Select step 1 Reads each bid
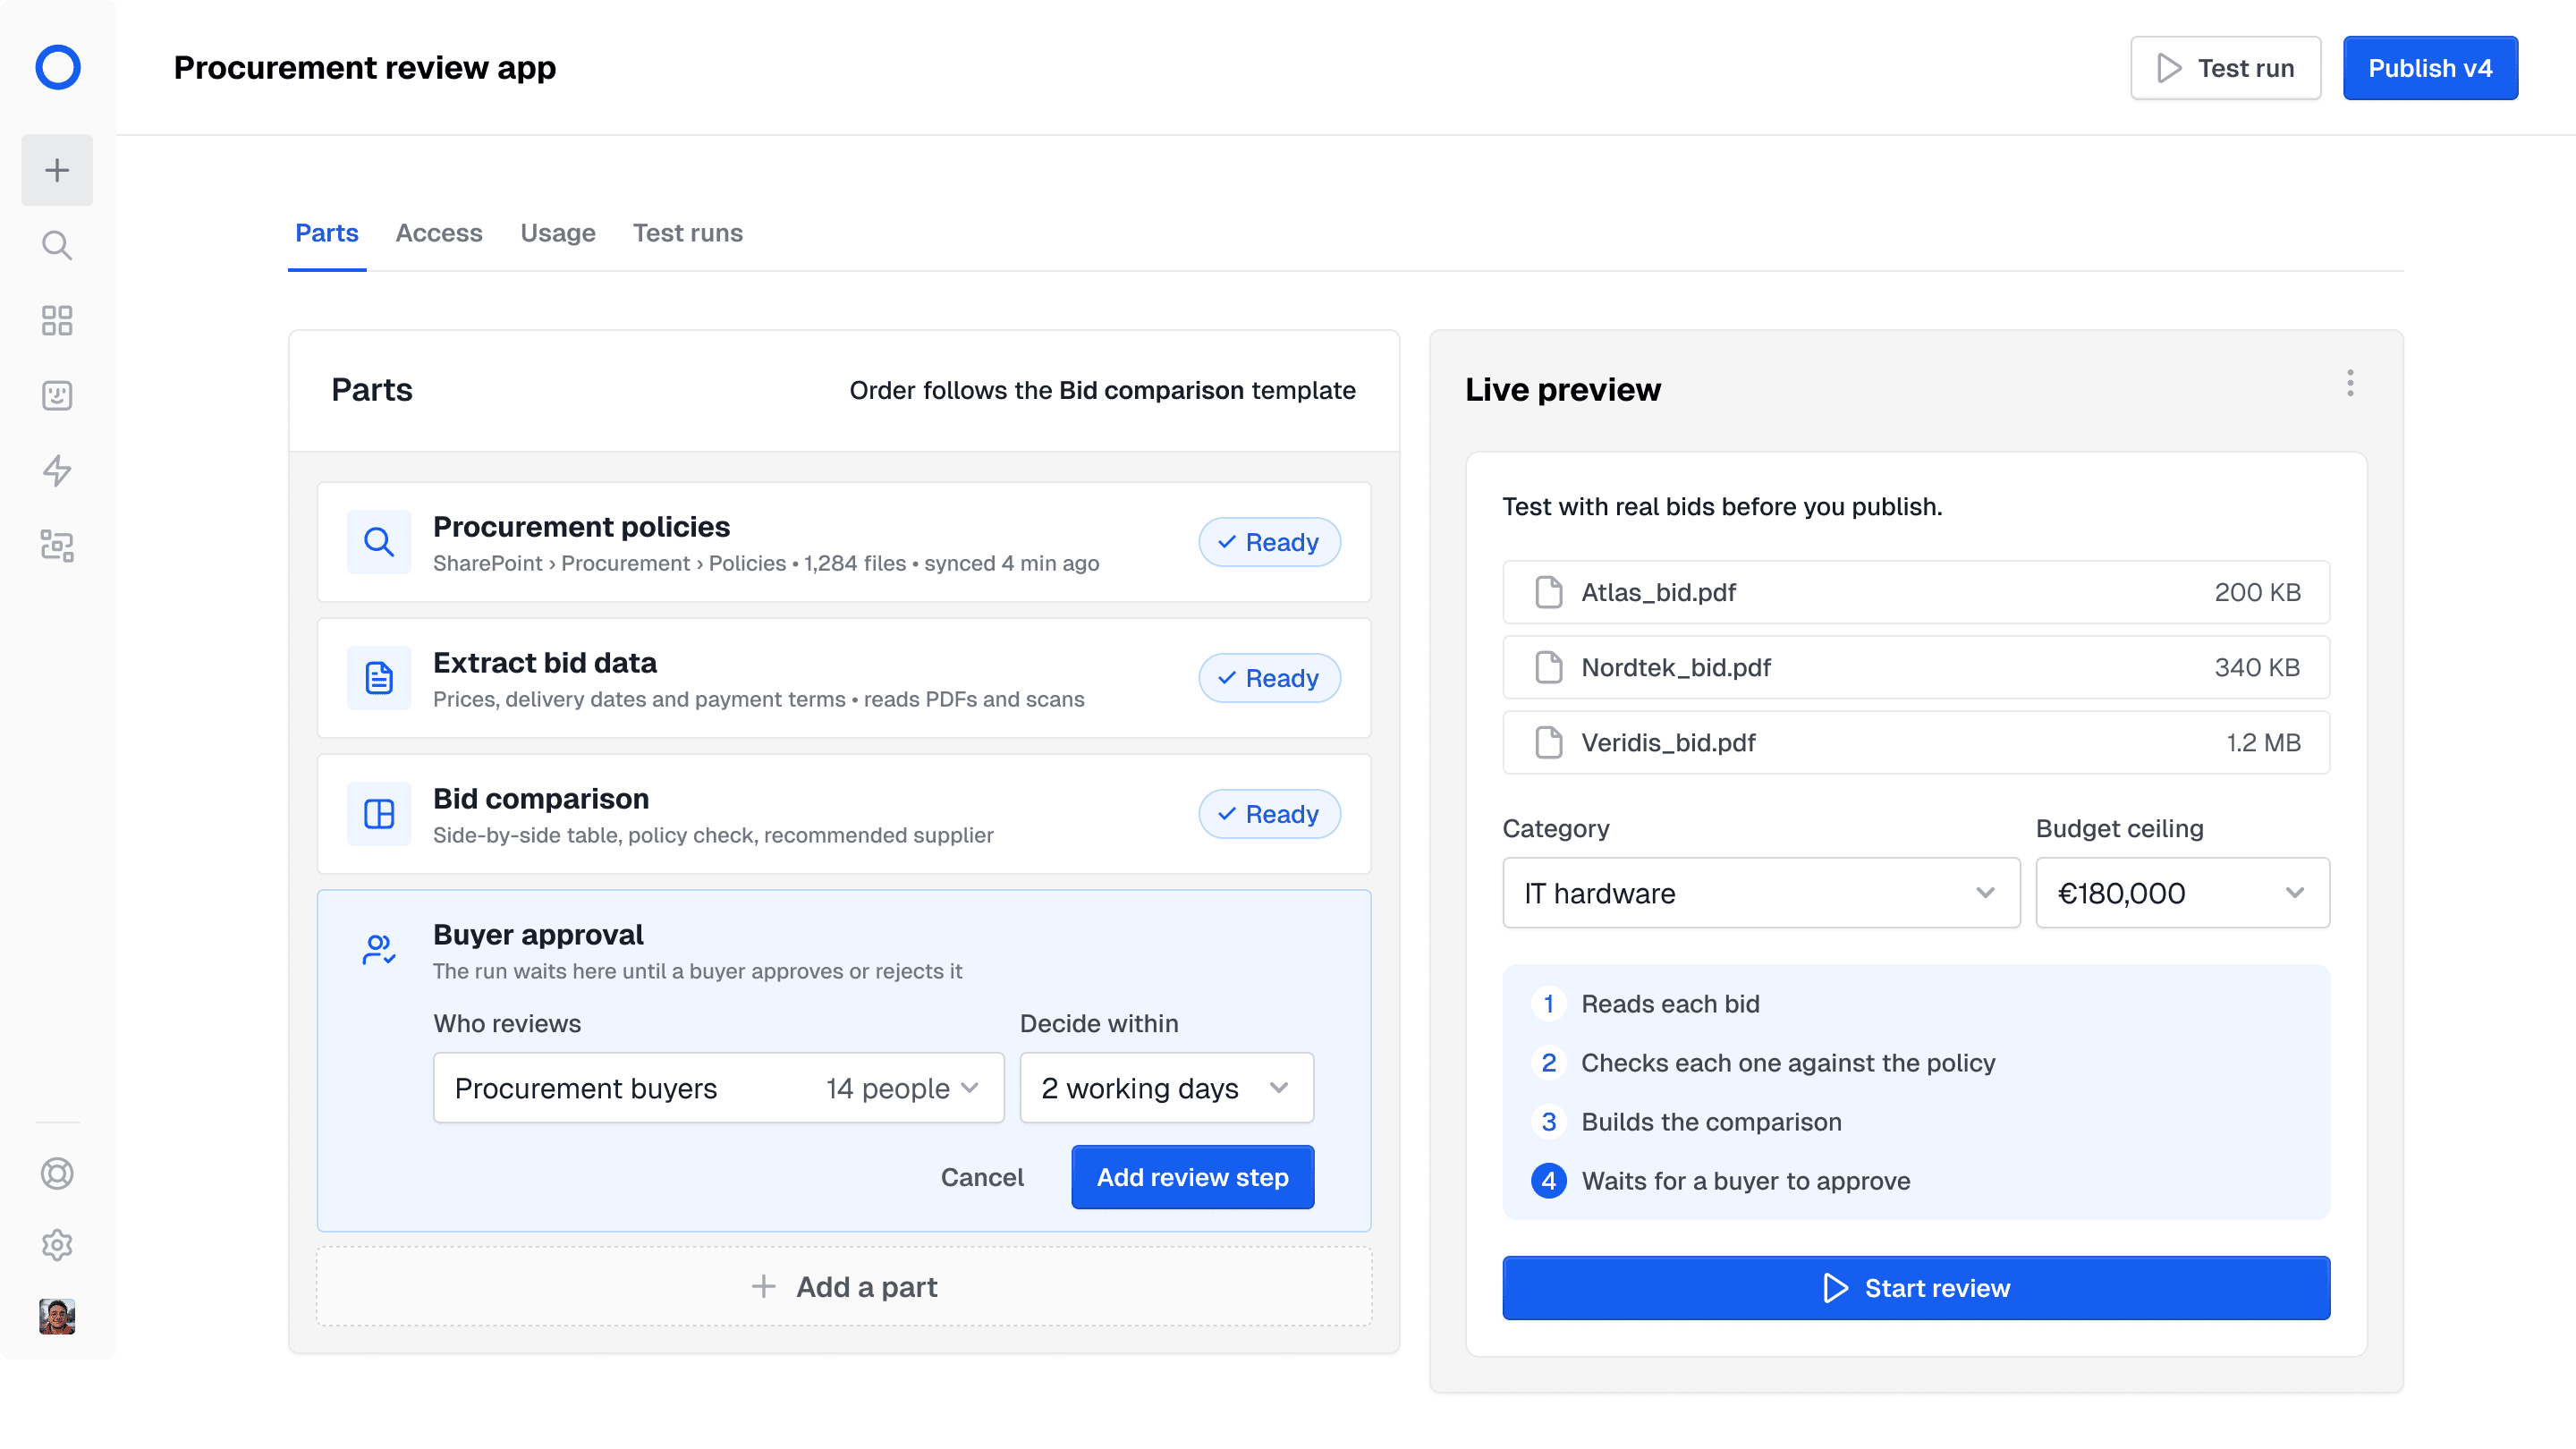 1646,1004
